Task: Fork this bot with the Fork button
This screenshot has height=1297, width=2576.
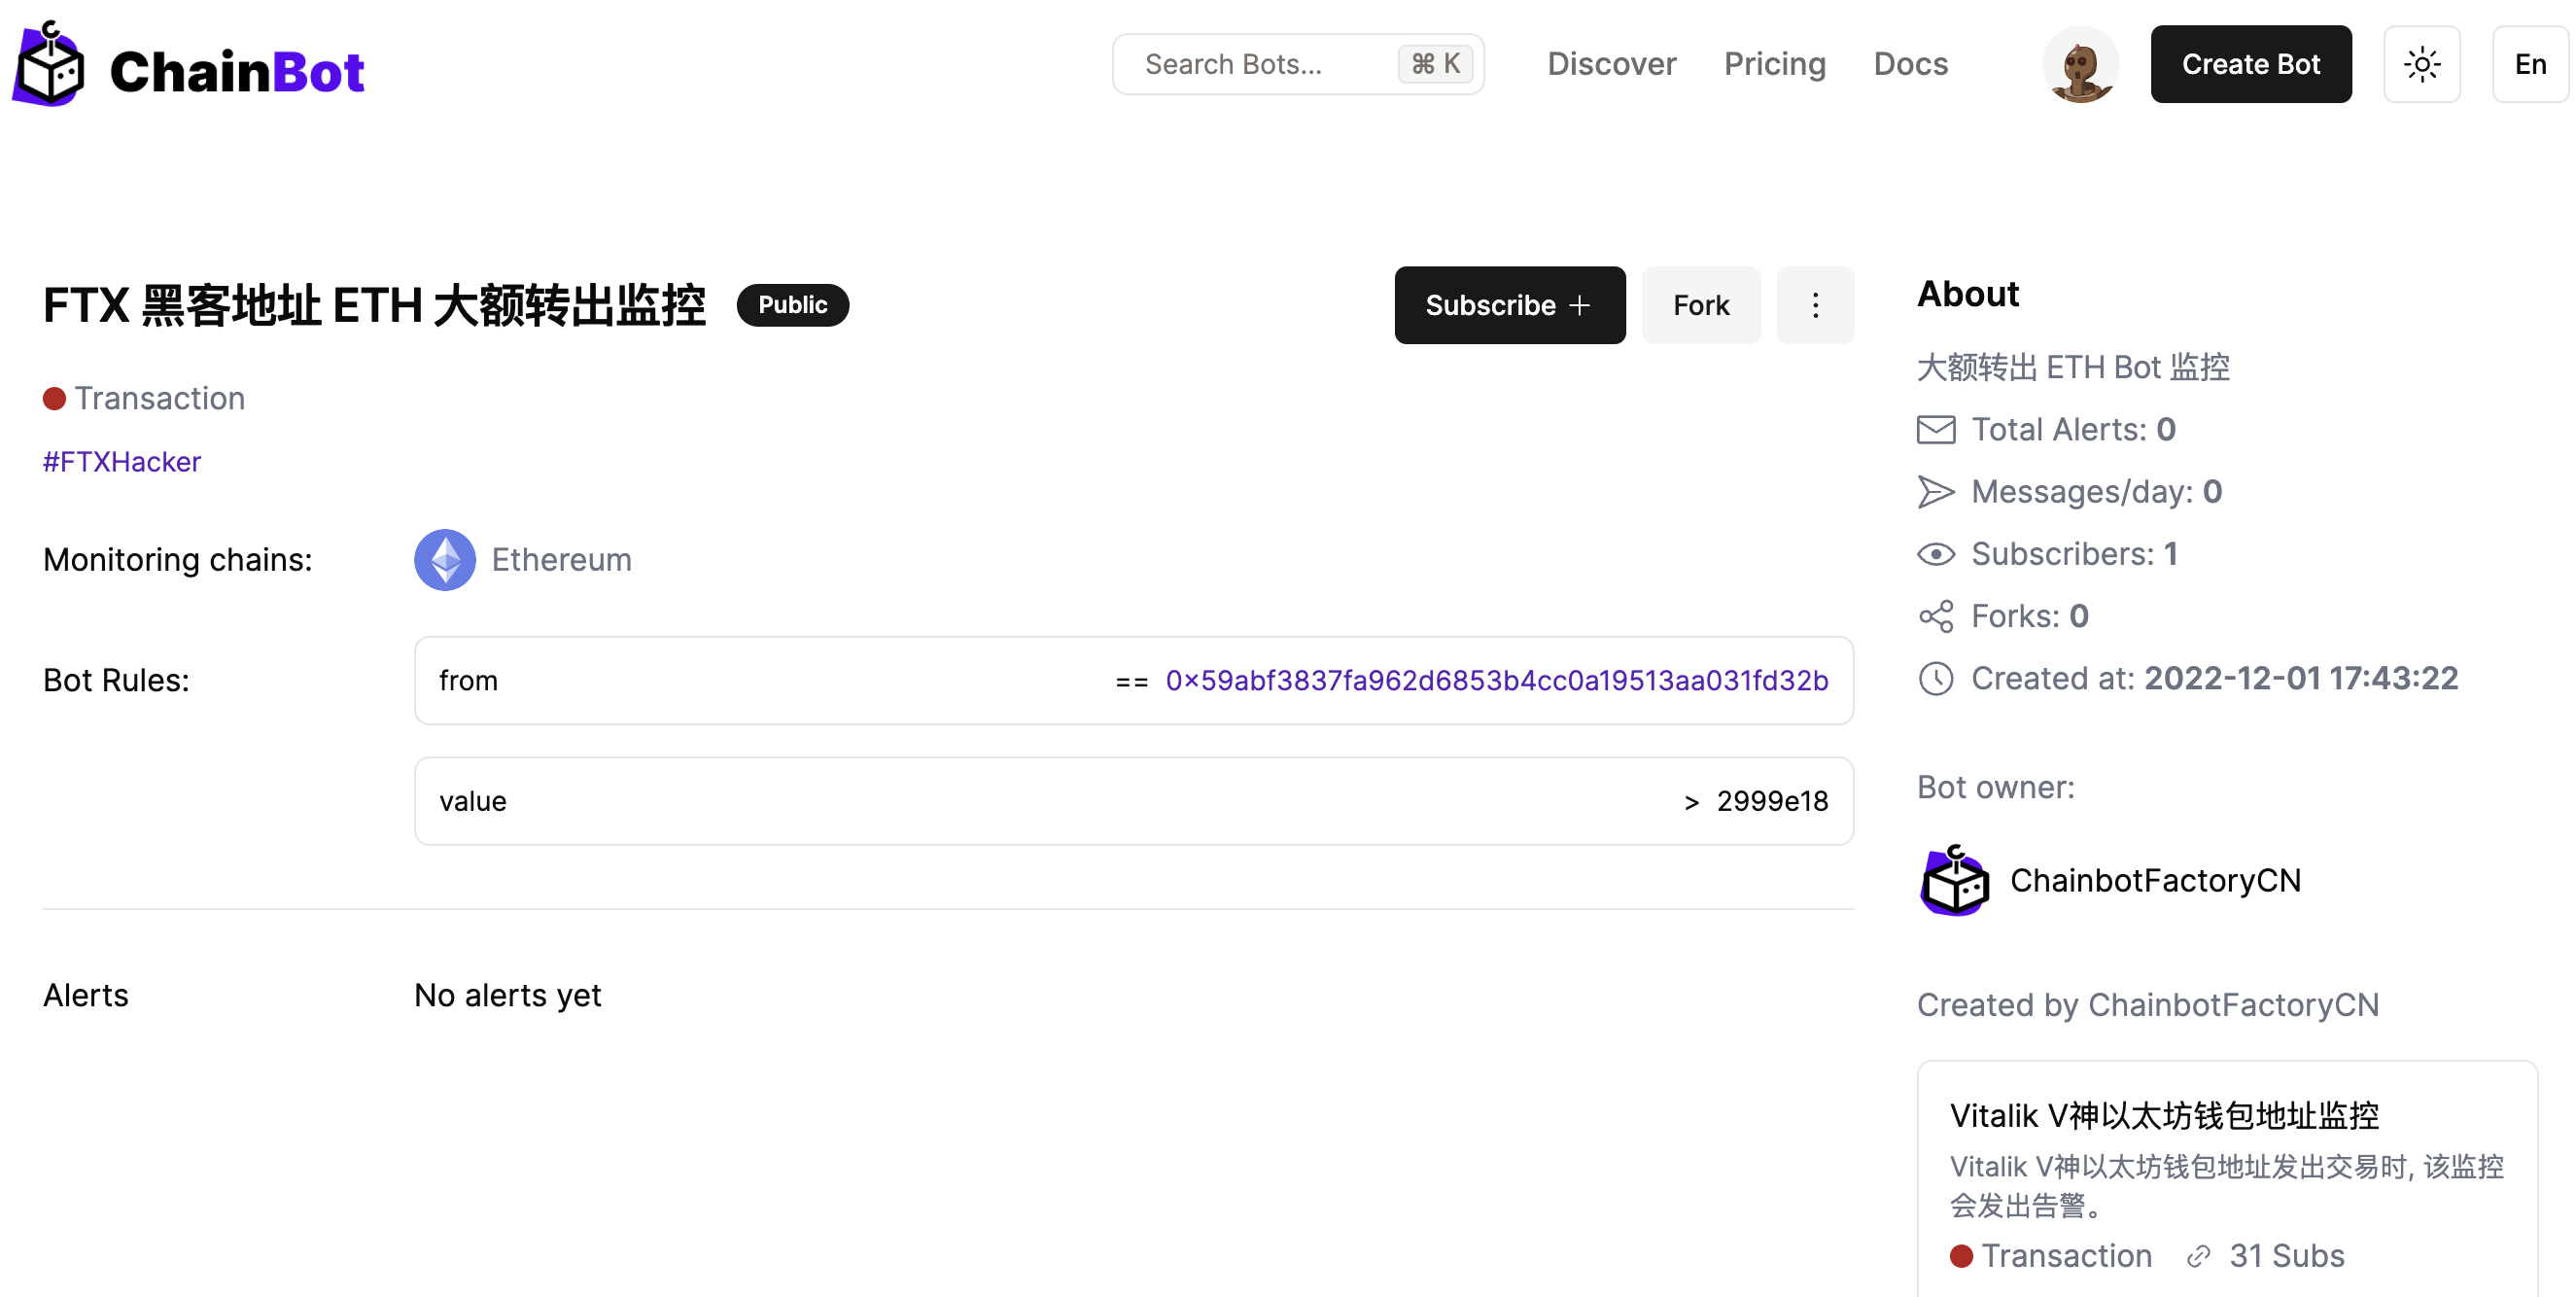Action: tap(1700, 305)
